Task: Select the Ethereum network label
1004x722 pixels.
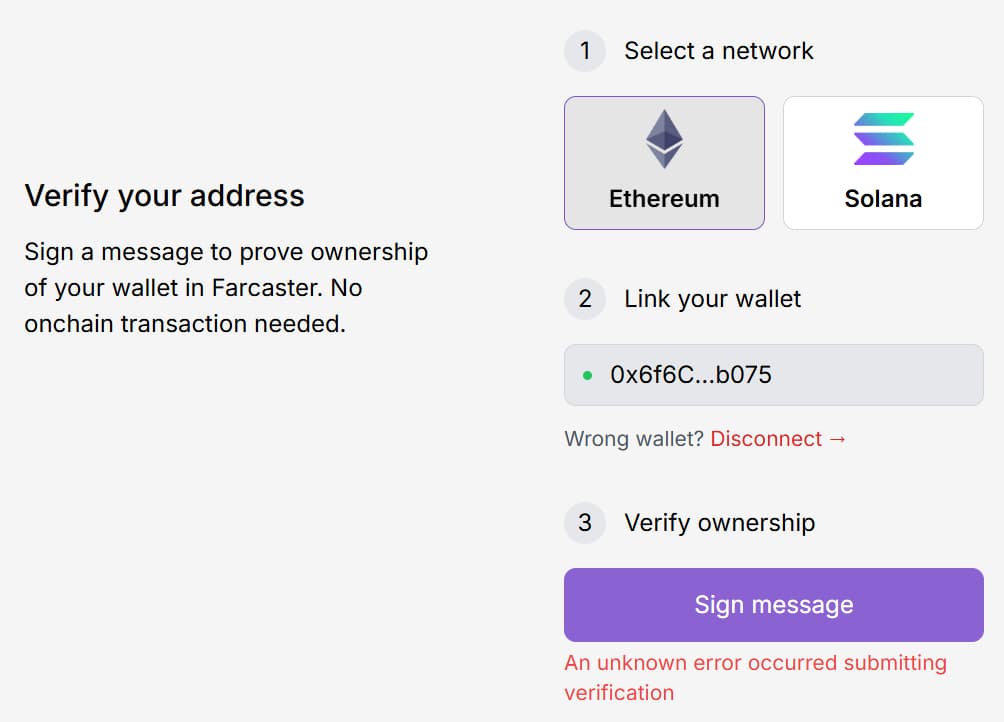Action: click(x=664, y=198)
